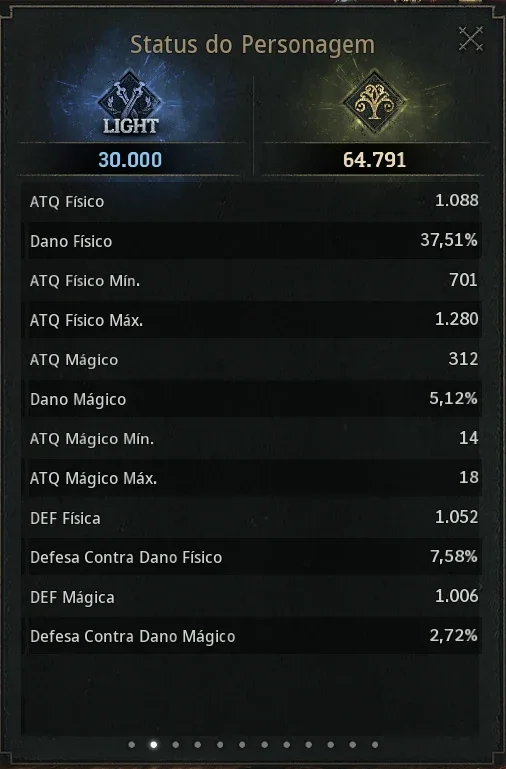
Task: Select the Dano Físico 37,51% row
Action: pos(253,240)
